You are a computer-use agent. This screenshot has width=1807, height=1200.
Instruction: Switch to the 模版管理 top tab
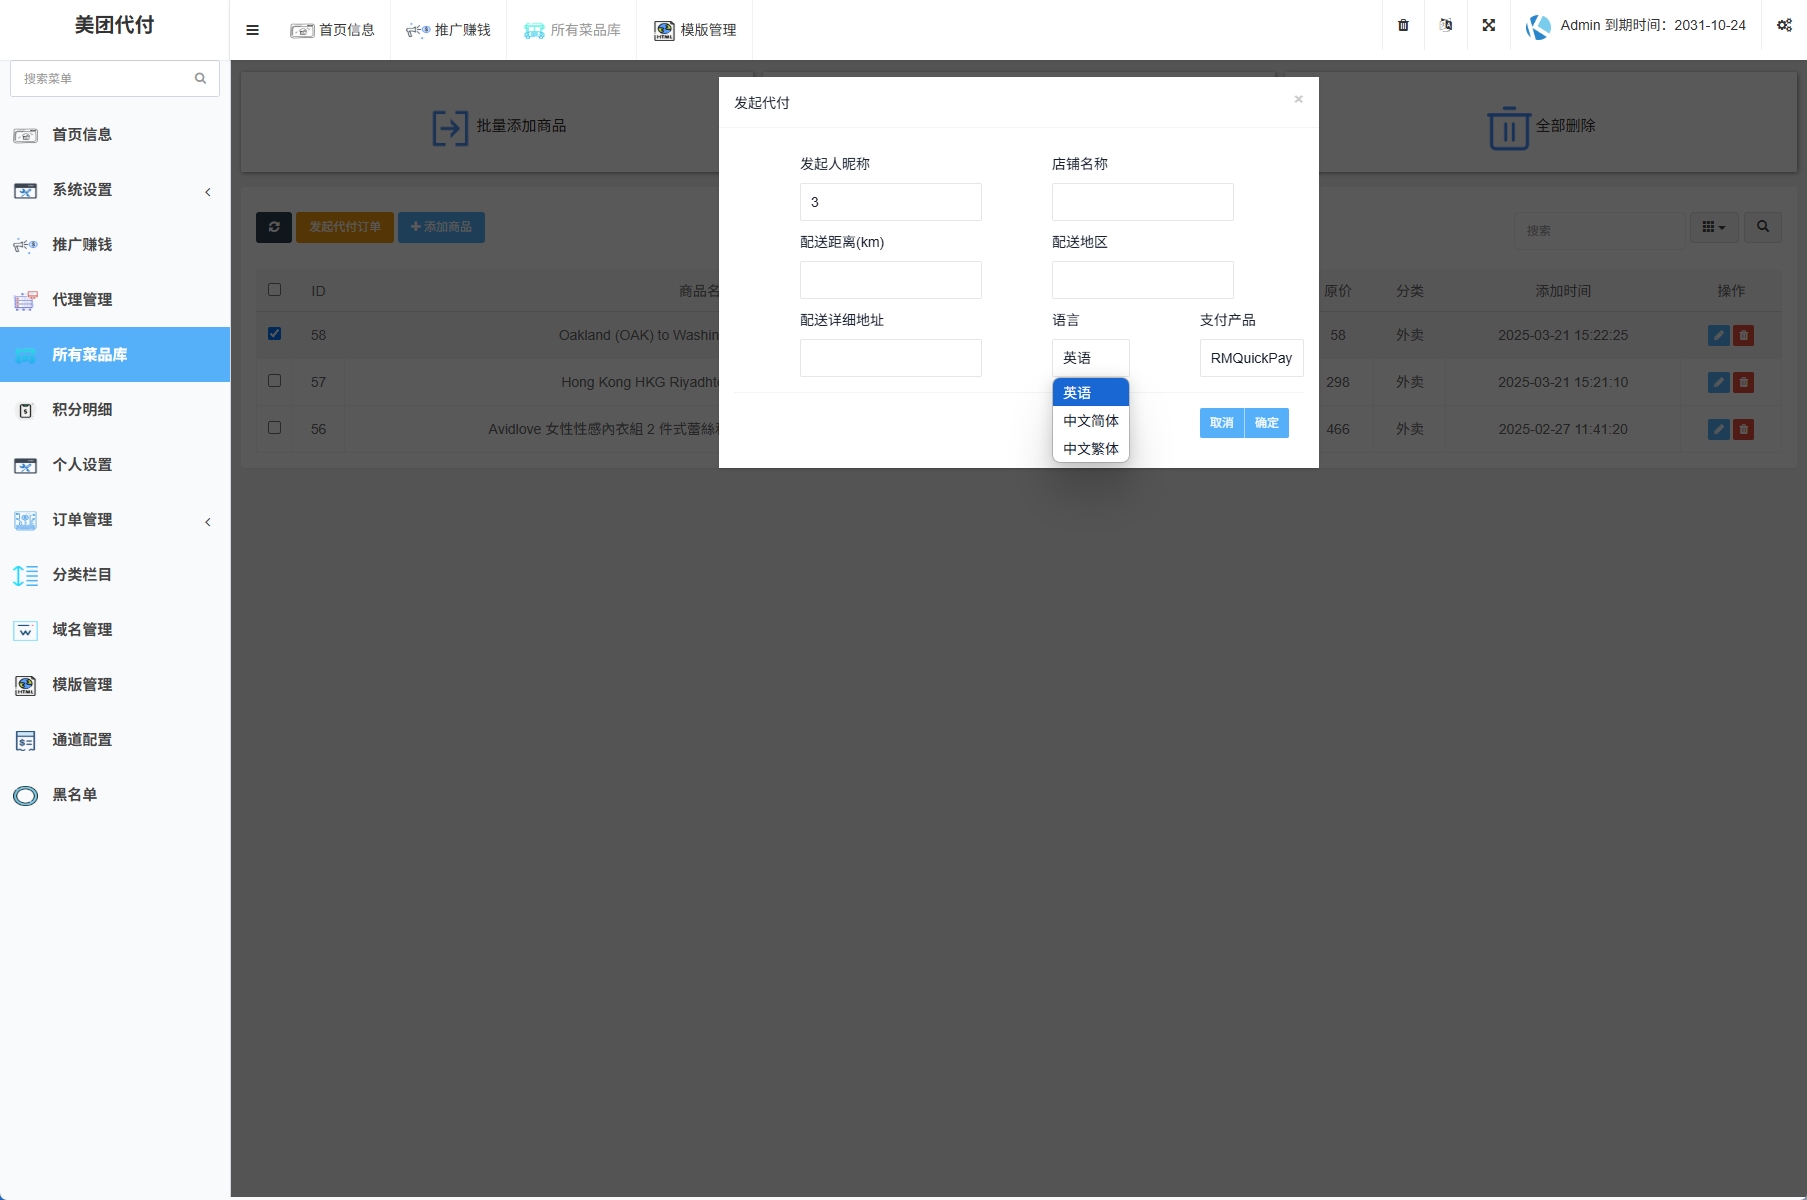(695, 30)
